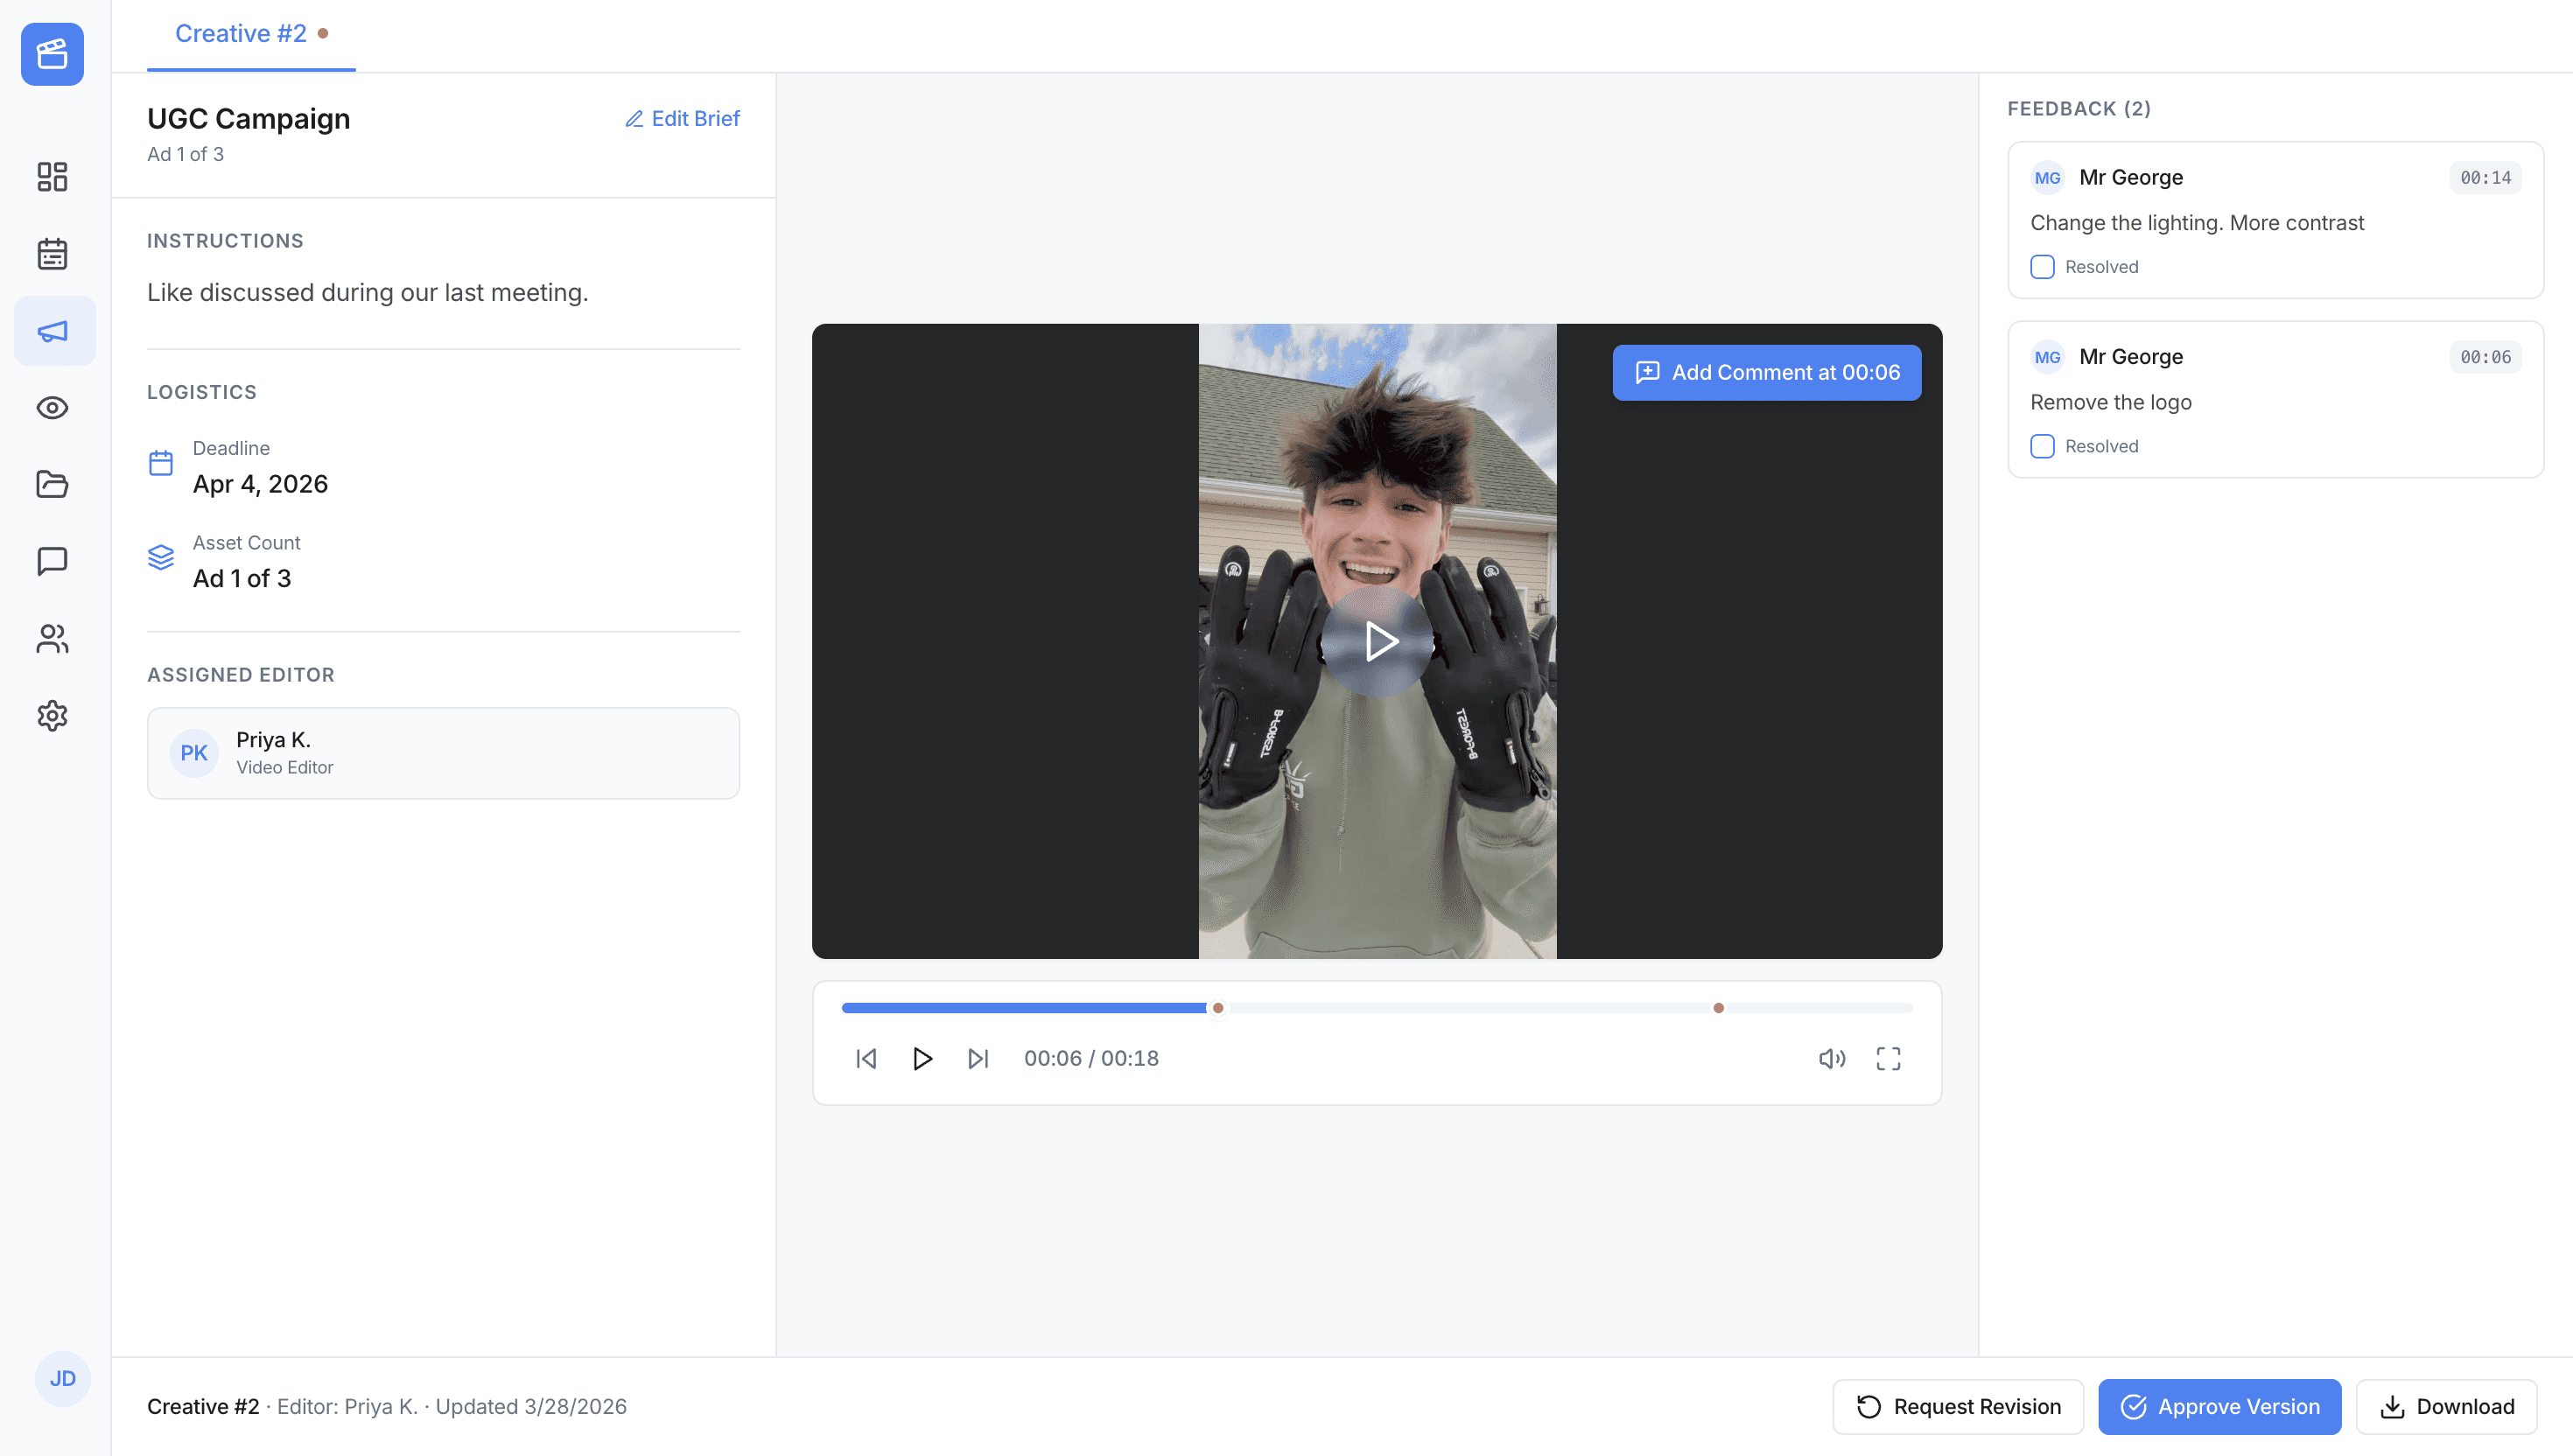Image resolution: width=2573 pixels, height=1456 pixels.
Task: Mute the video volume
Action: point(1831,1059)
